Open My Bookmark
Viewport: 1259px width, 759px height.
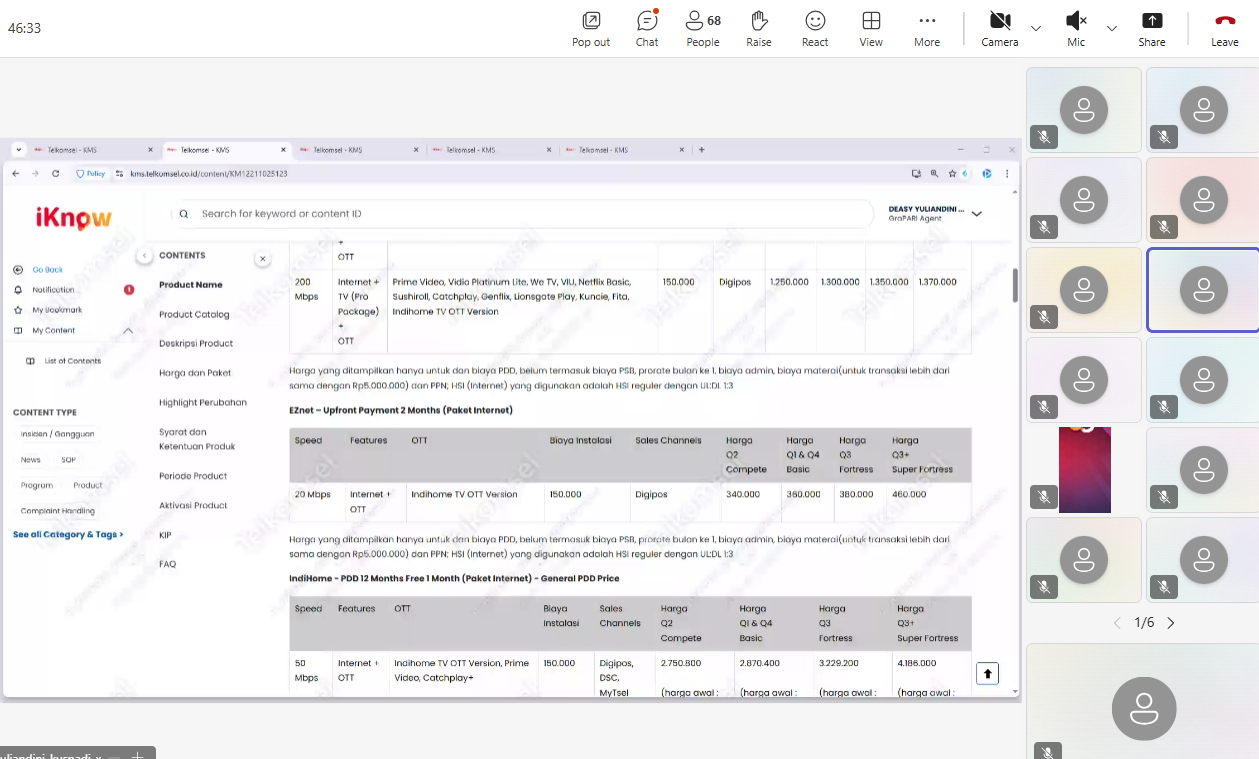pos(56,310)
